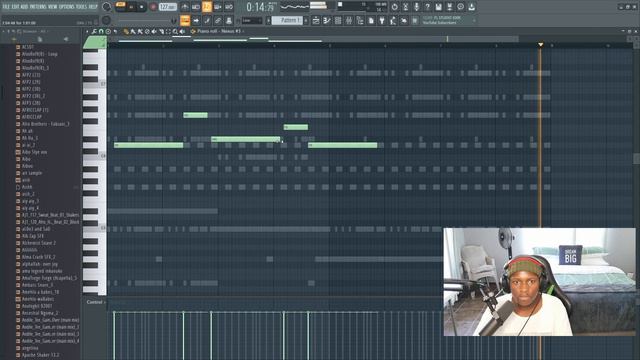The width and height of the screenshot is (640, 360).
Task: Open the HELP menu
Action: (93, 7)
